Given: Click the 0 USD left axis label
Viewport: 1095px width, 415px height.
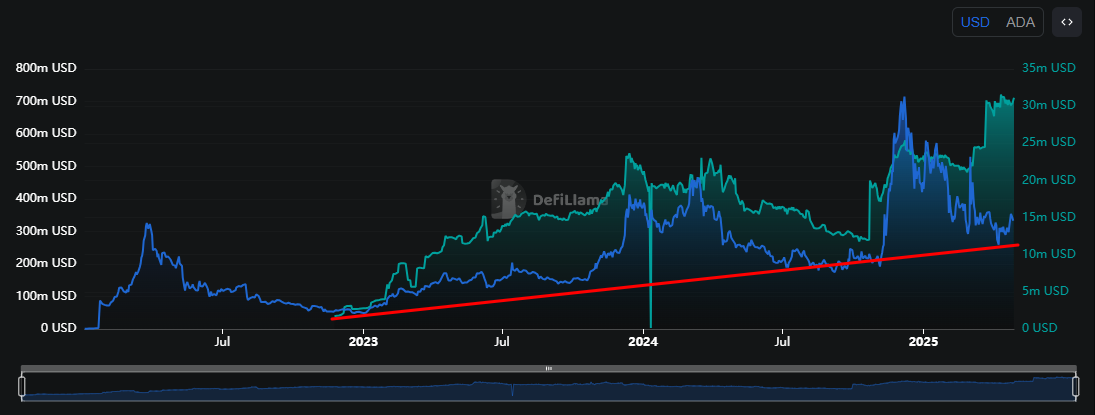Looking at the screenshot, I should click(x=59, y=328).
